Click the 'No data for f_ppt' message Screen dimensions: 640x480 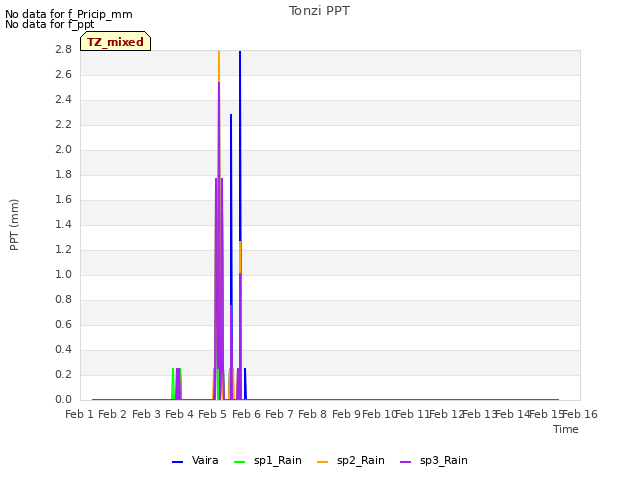(x=49, y=24)
